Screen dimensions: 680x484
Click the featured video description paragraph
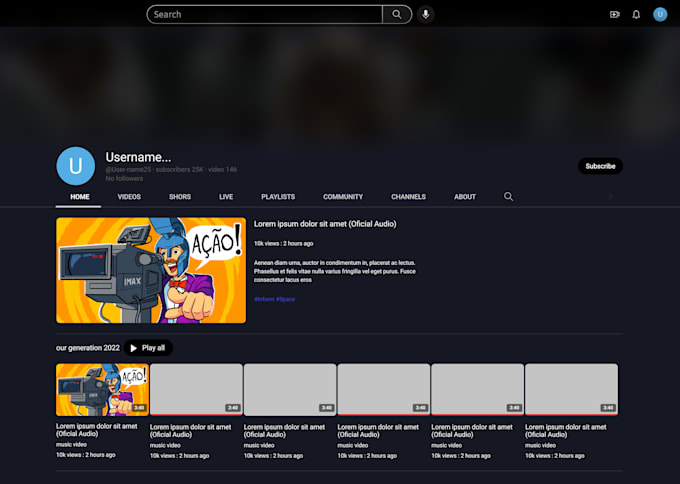coord(335,271)
